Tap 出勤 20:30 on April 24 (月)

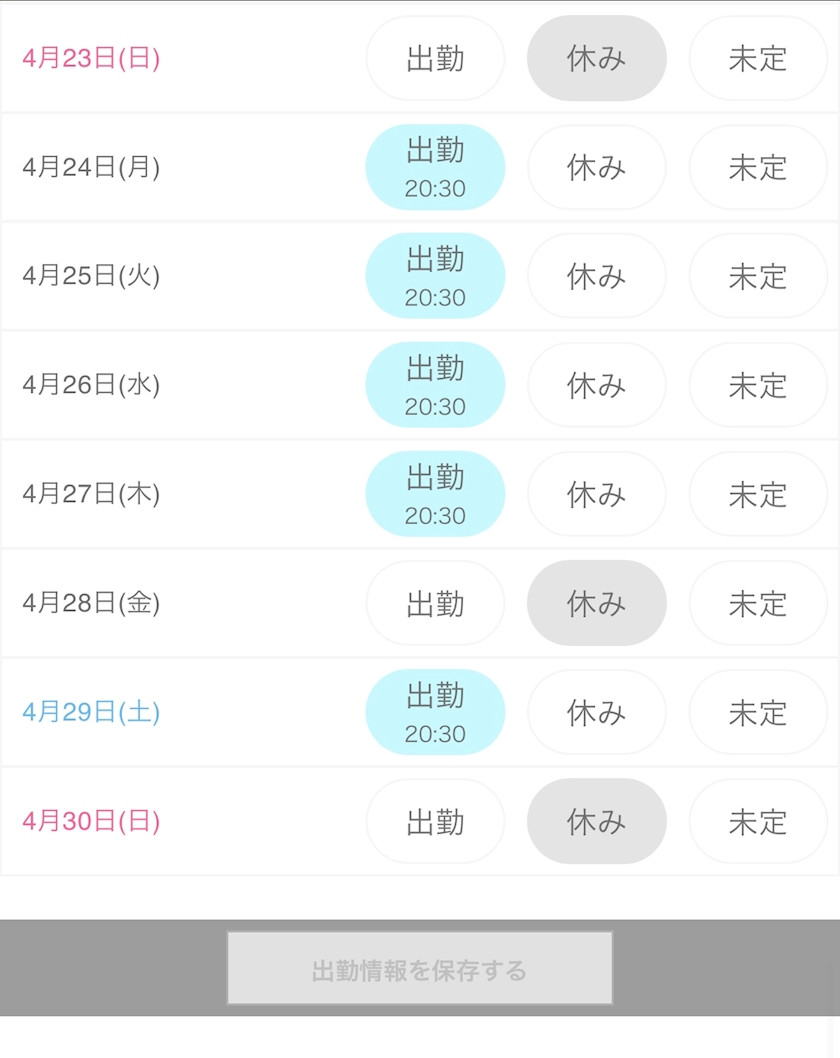[435, 168]
